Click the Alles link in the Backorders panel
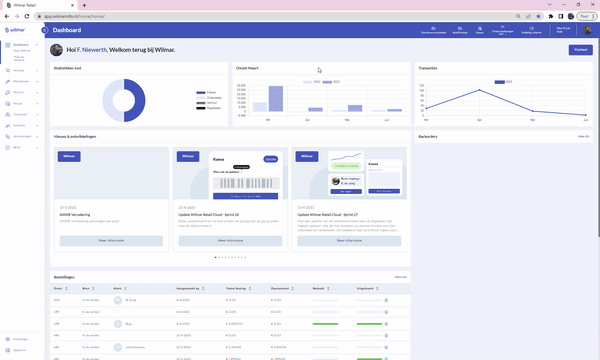 (583, 136)
